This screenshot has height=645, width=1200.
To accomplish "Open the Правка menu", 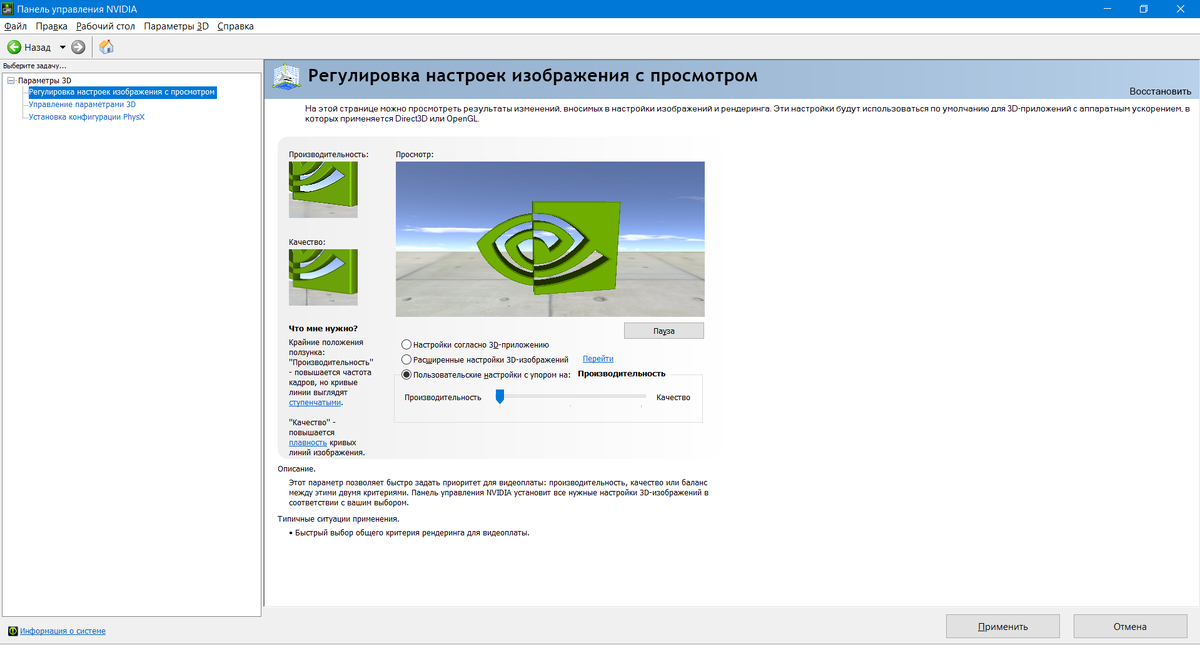I will tap(51, 26).
